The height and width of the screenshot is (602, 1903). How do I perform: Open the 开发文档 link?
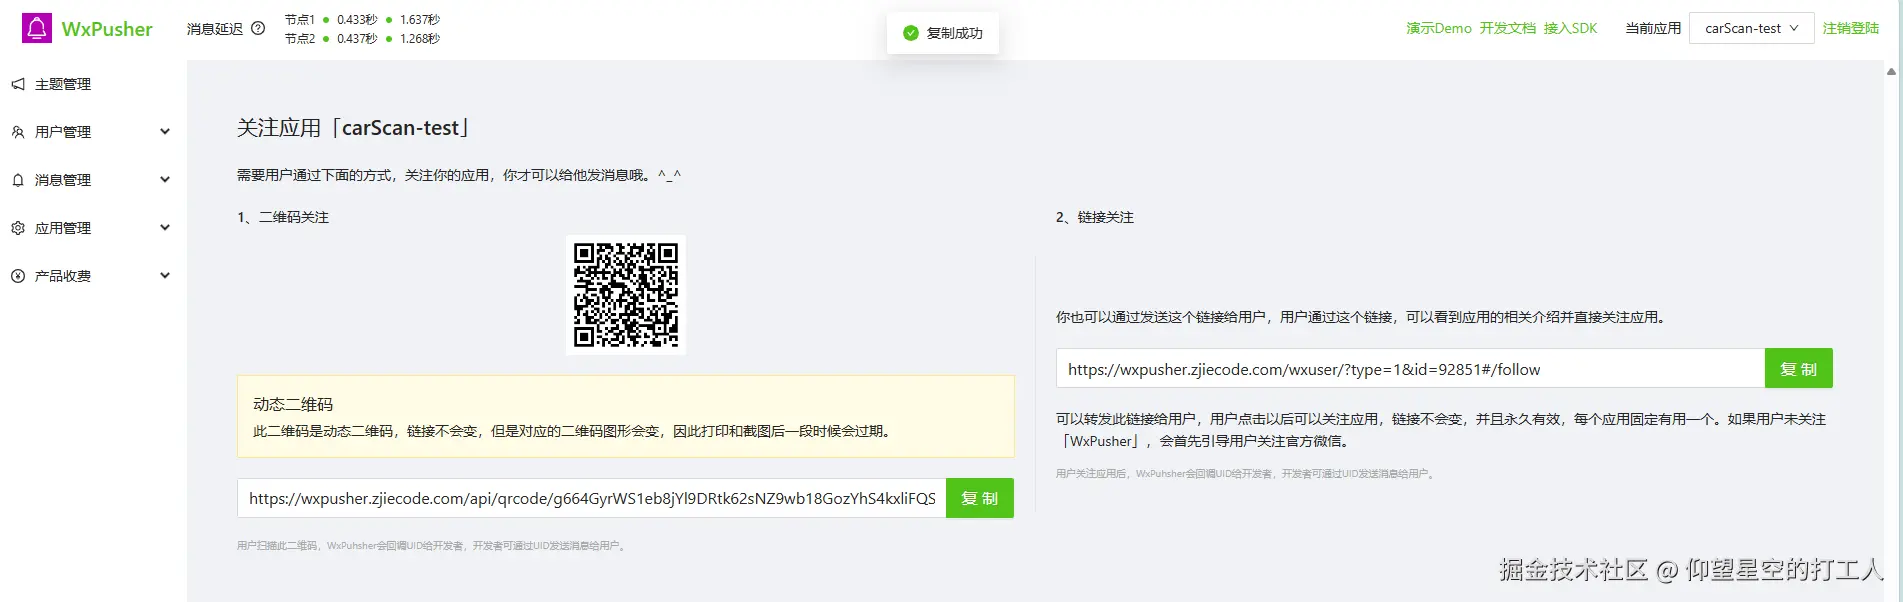1508,28
